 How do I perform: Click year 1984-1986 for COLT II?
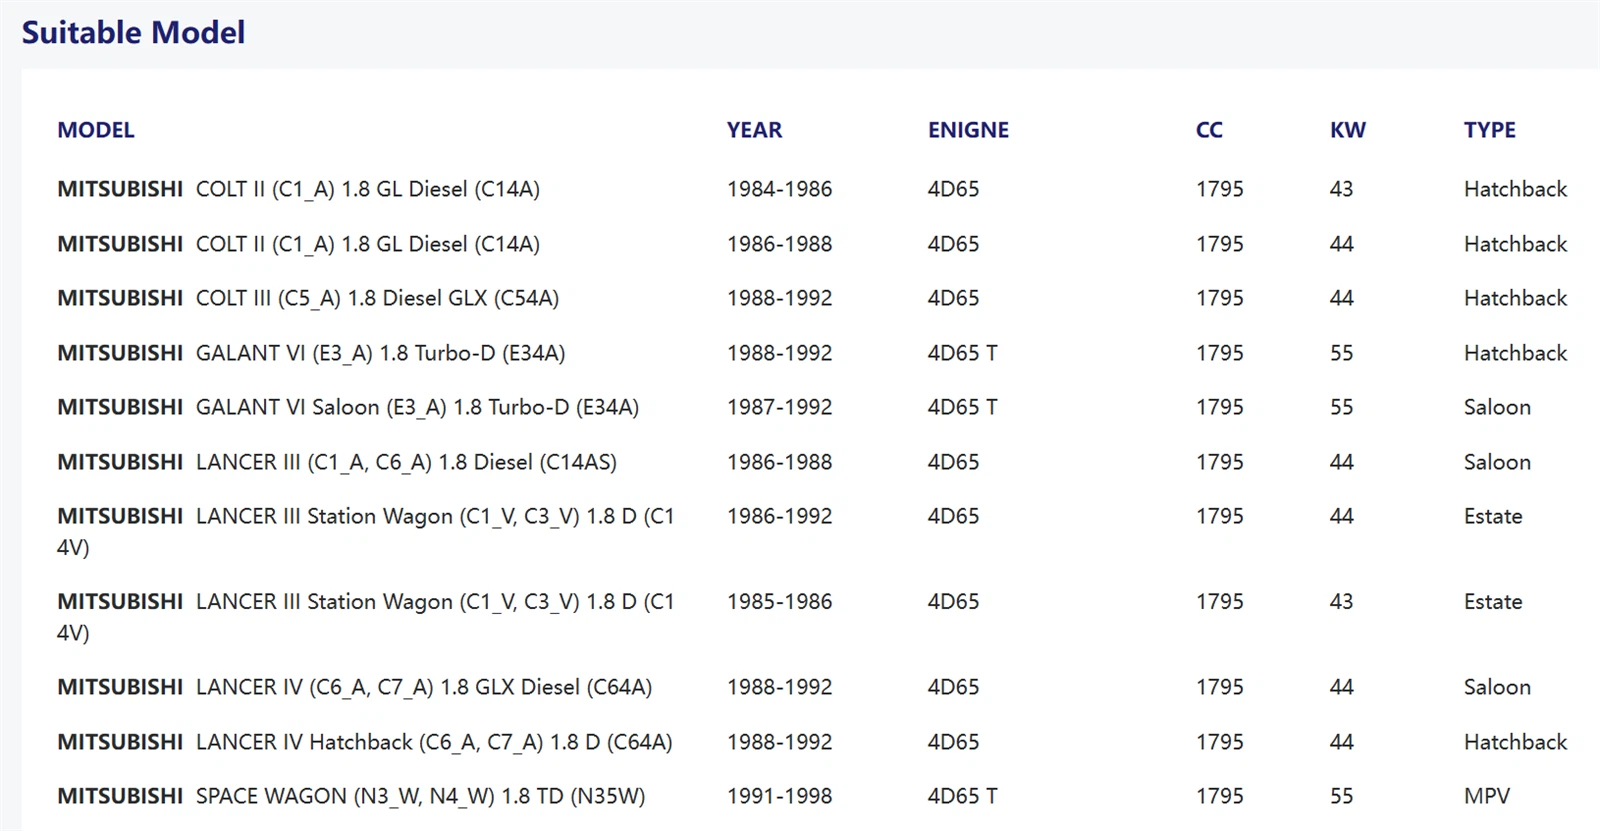pos(779,189)
